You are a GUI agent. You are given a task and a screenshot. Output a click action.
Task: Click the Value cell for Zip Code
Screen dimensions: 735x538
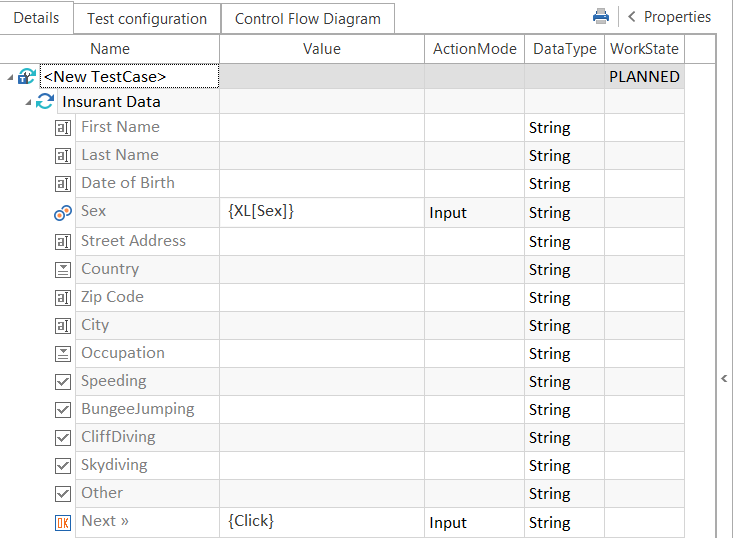point(321,297)
